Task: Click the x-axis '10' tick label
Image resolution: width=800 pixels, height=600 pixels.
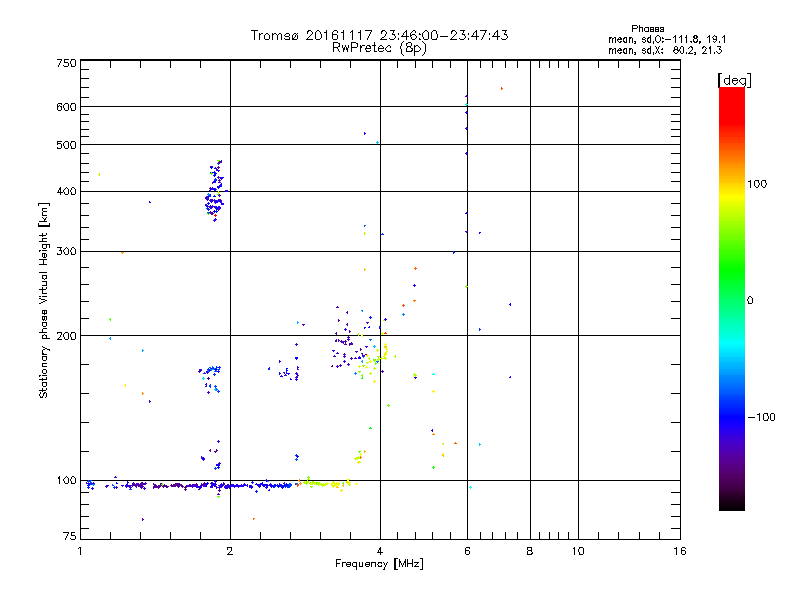Action: pyautogui.click(x=578, y=551)
